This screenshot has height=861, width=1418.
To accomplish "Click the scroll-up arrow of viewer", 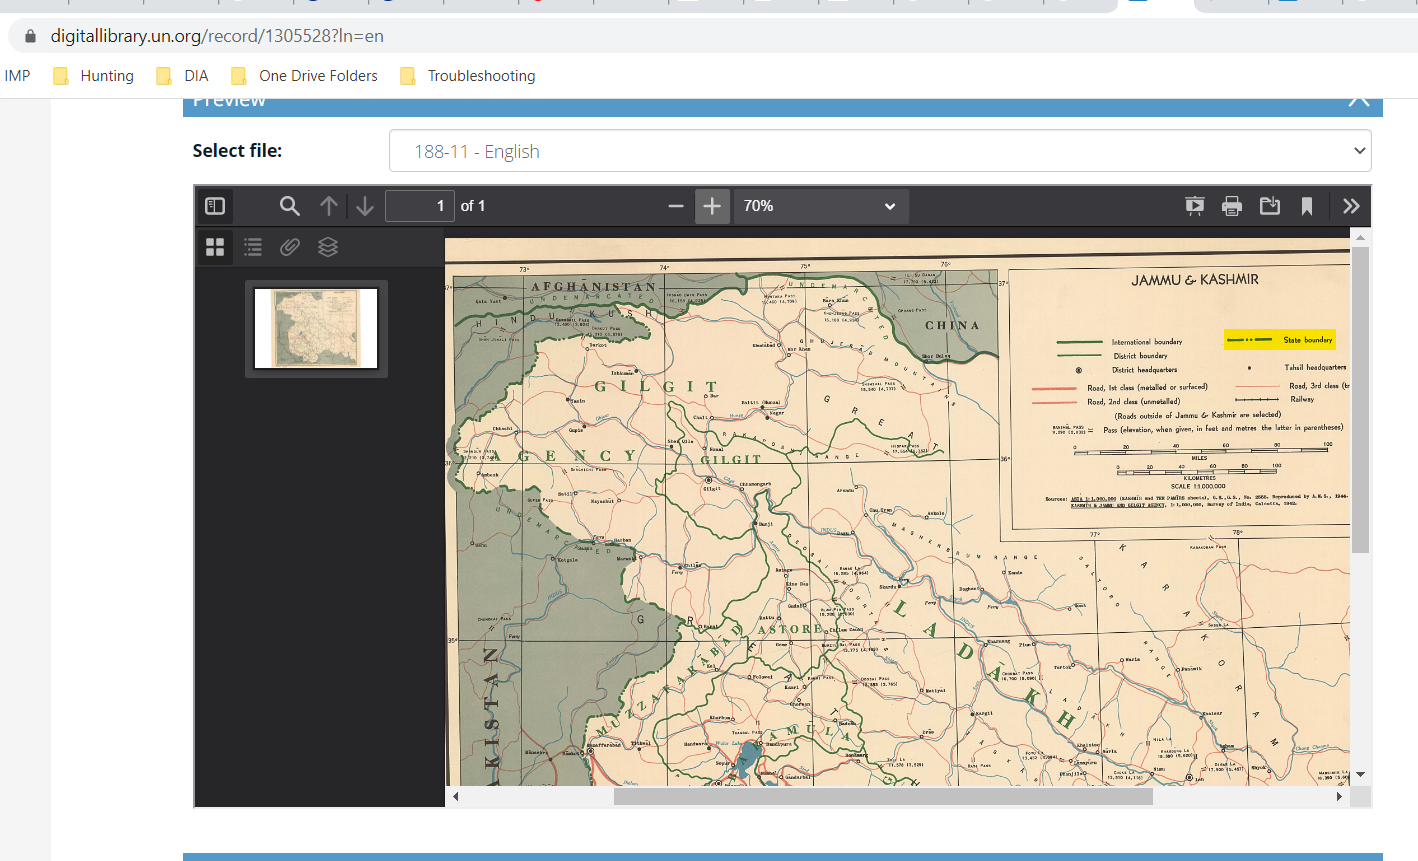I will coord(1360,237).
